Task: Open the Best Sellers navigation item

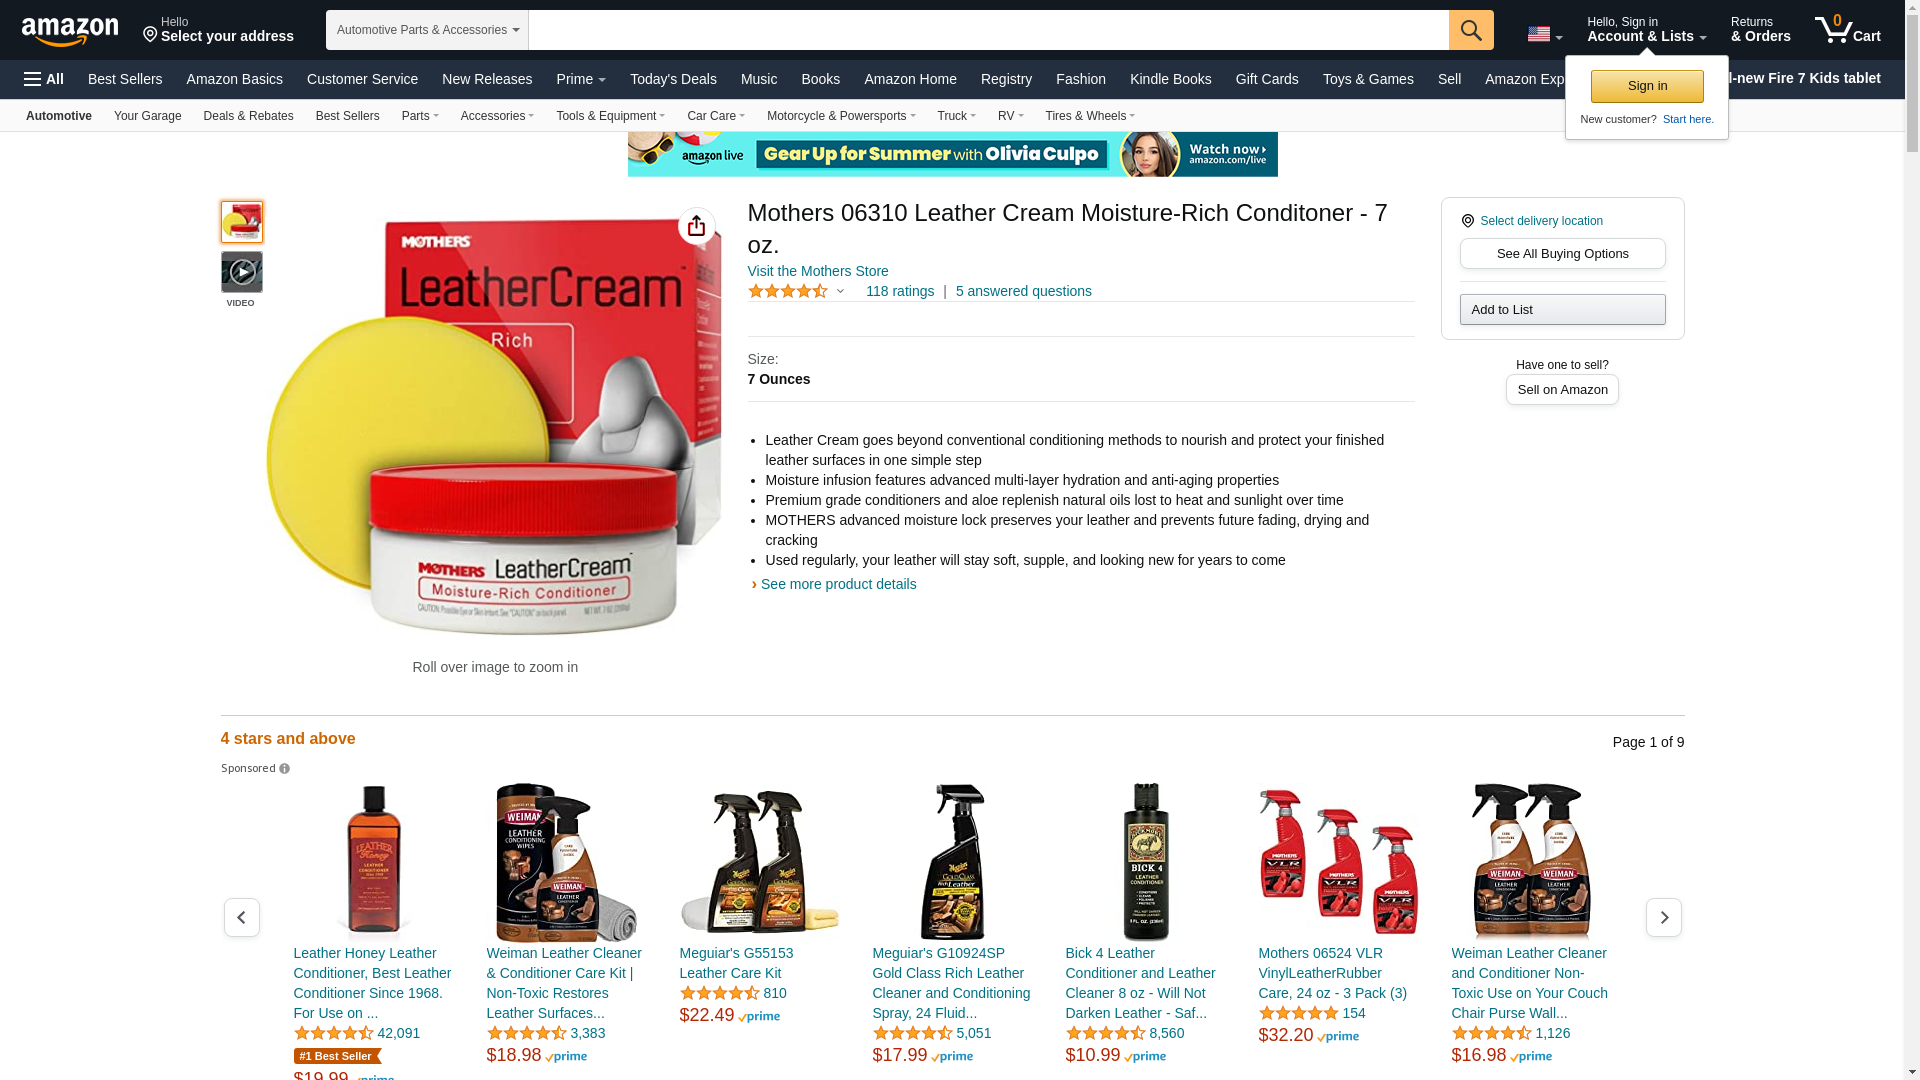Action: pyautogui.click(x=125, y=79)
